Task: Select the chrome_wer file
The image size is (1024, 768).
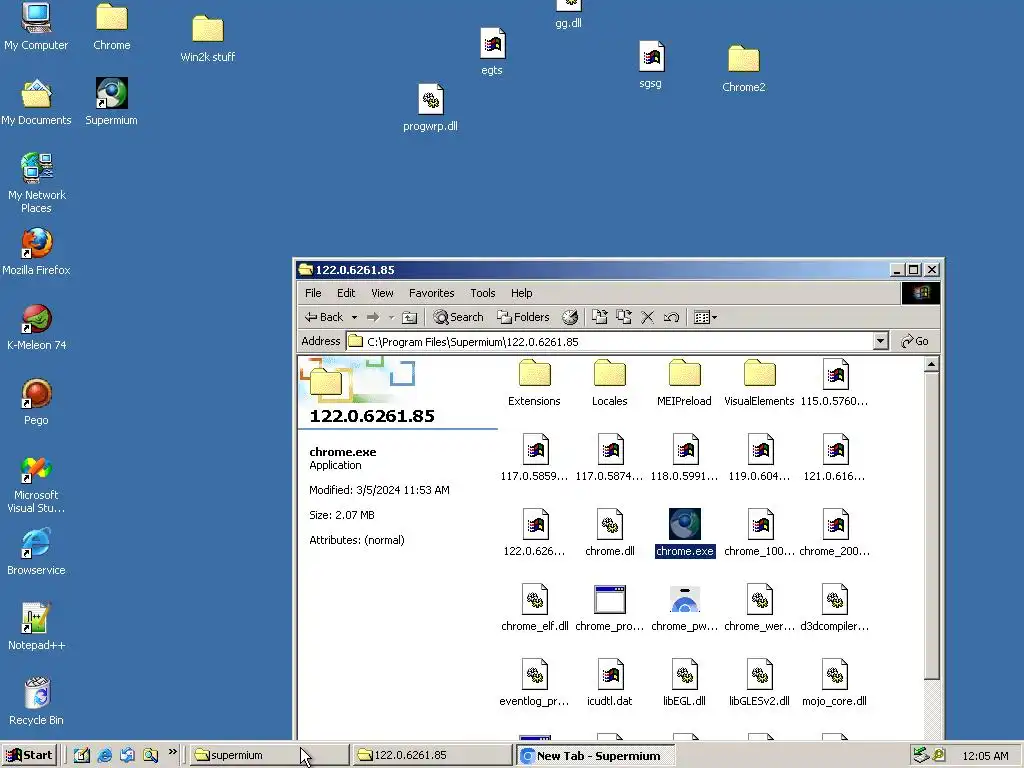Action: pos(759,608)
